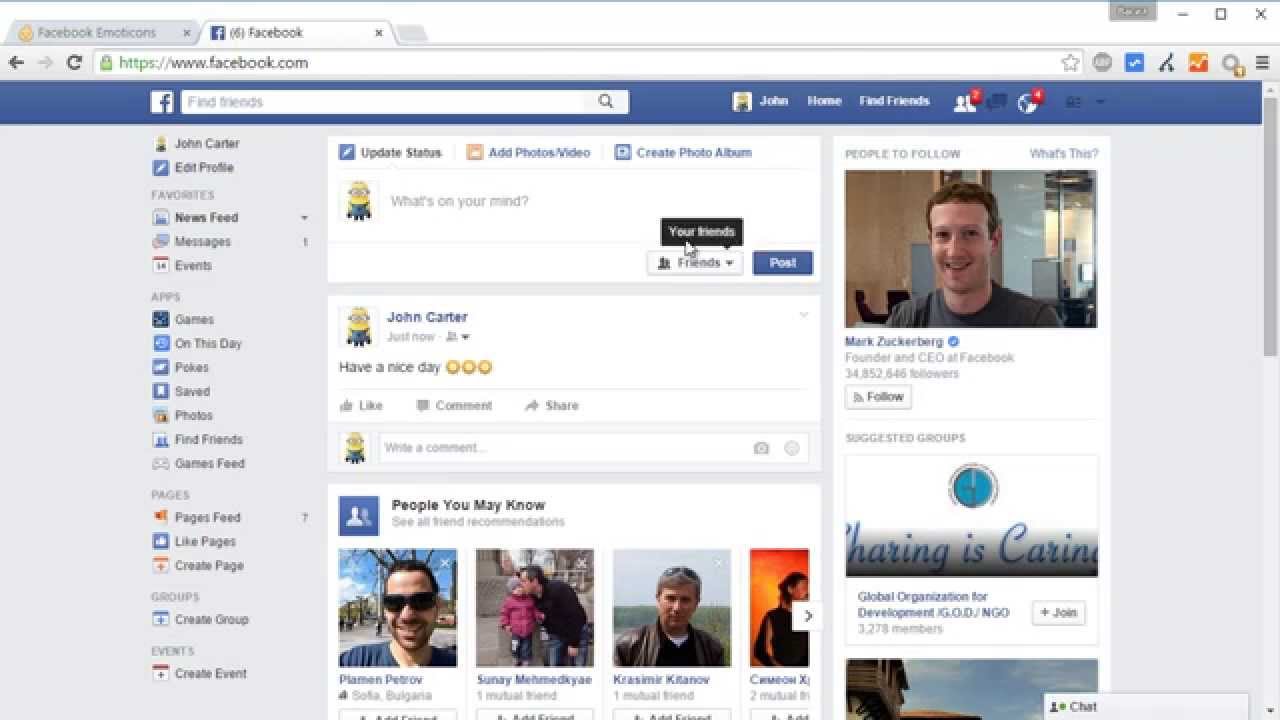The width and height of the screenshot is (1280, 720).
Task: Click the search magnifier icon
Action: tap(606, 101)
